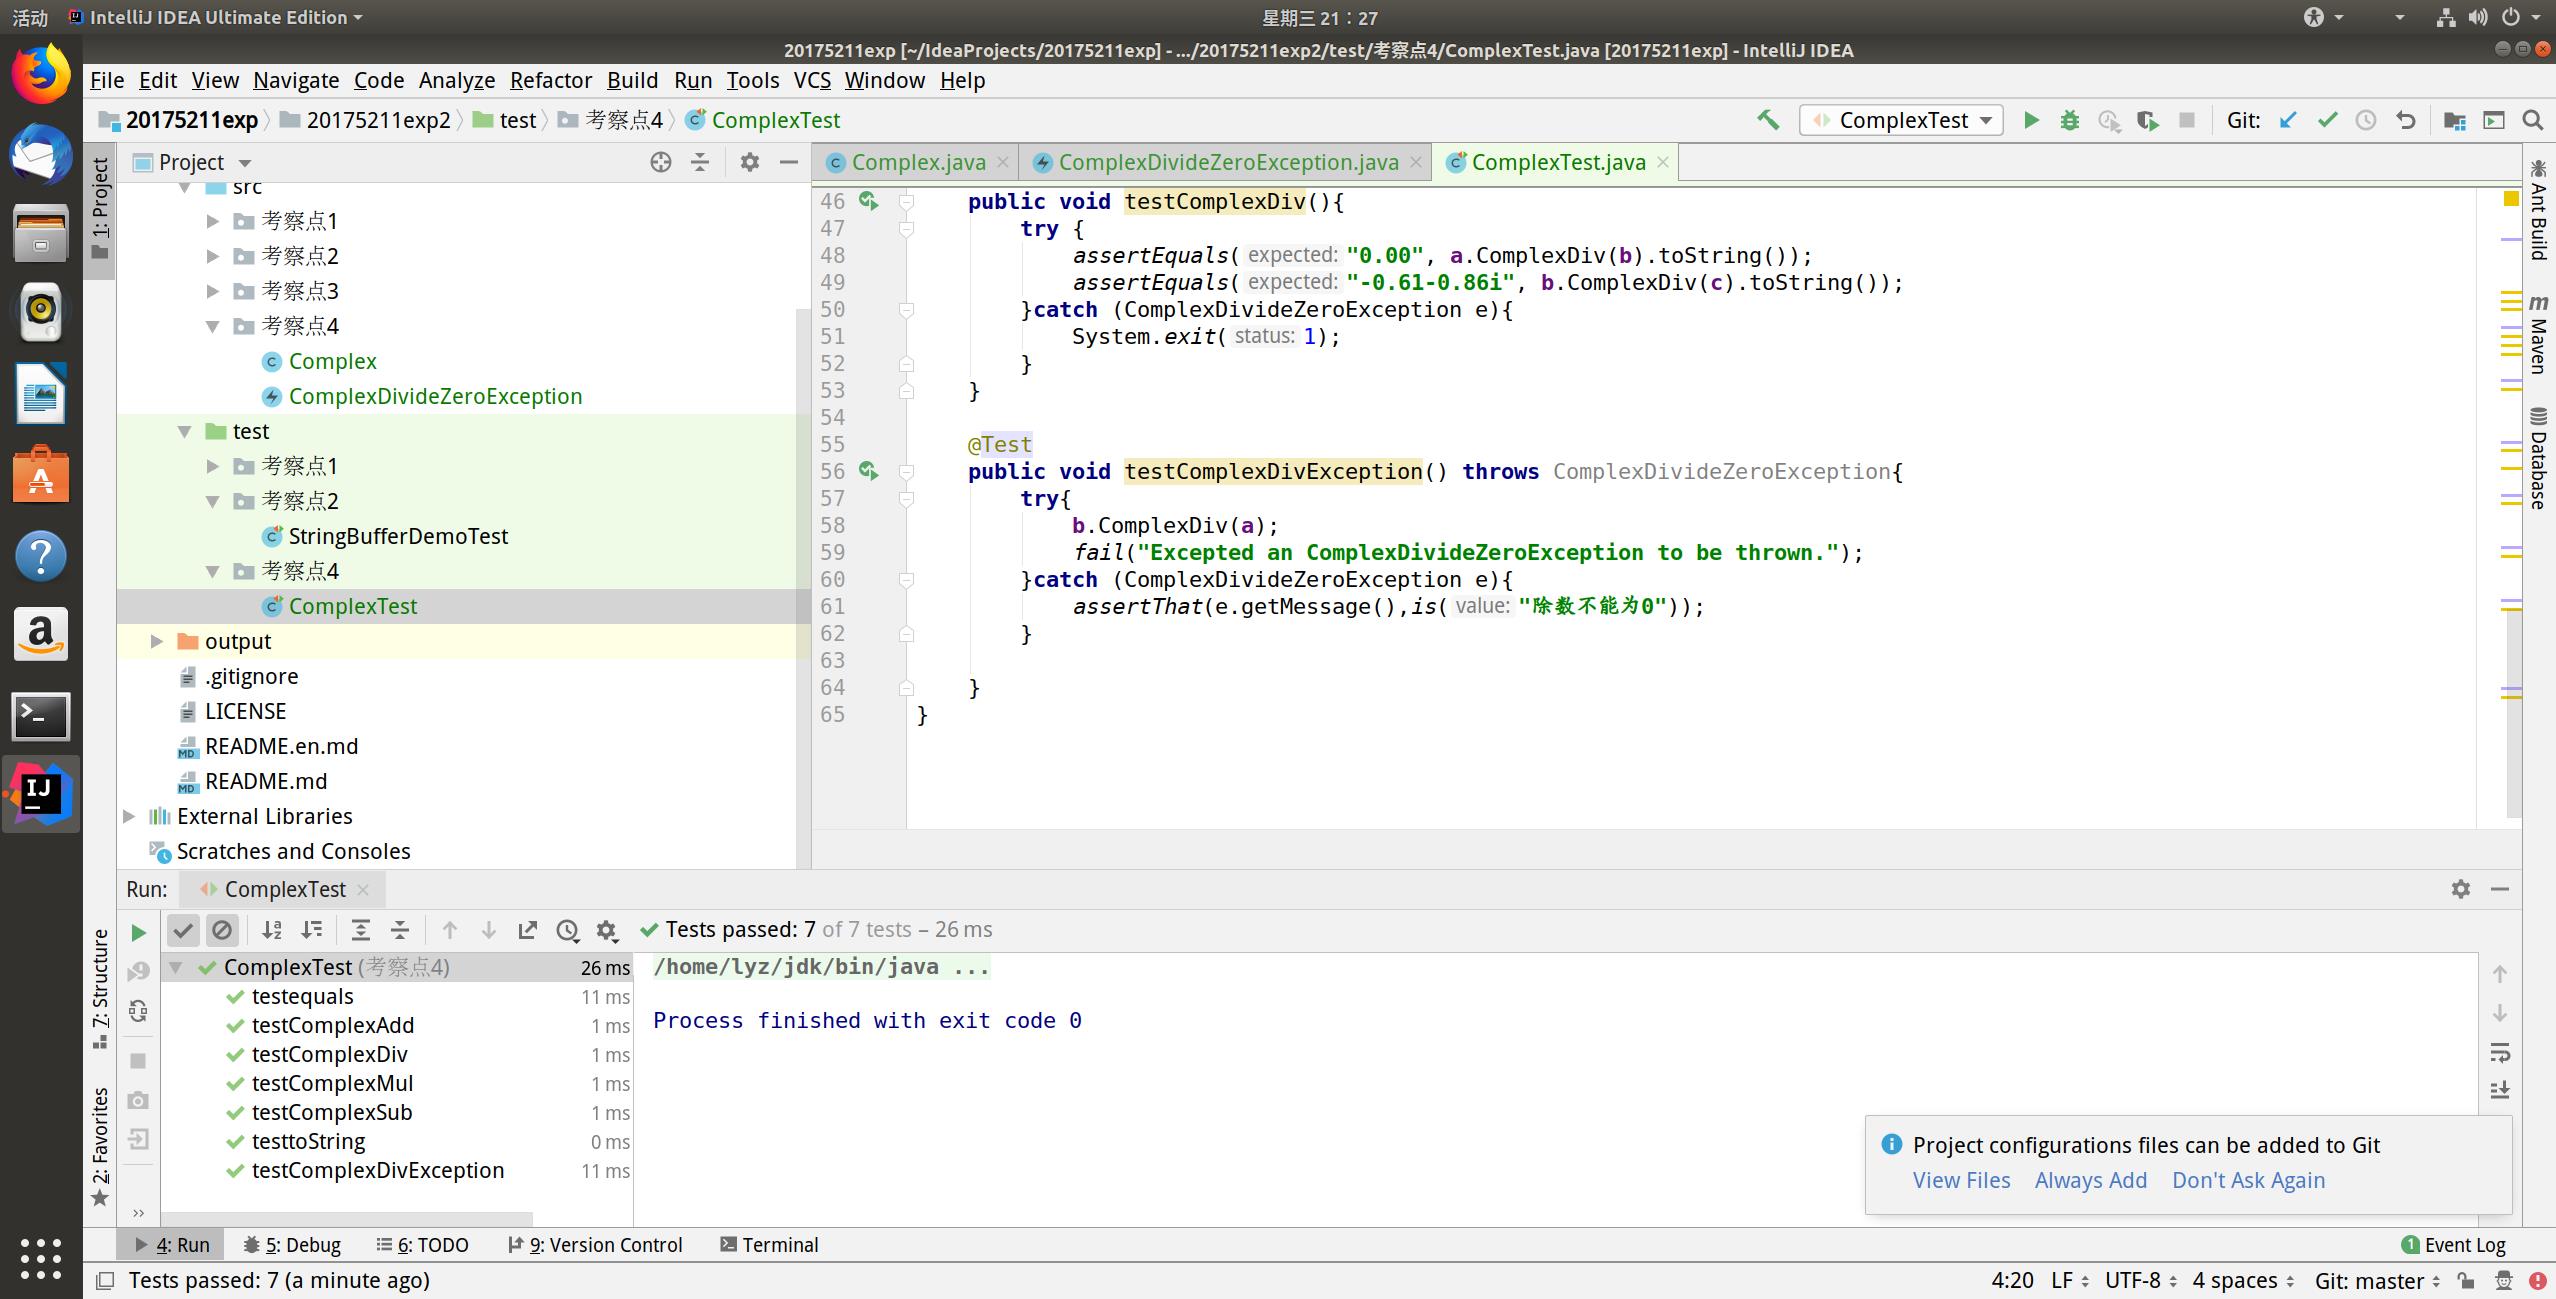Viewport: 2556px width, 1299px height.
Task: Click the Git commit checkmark icon
Action: tap(2327, 120)
